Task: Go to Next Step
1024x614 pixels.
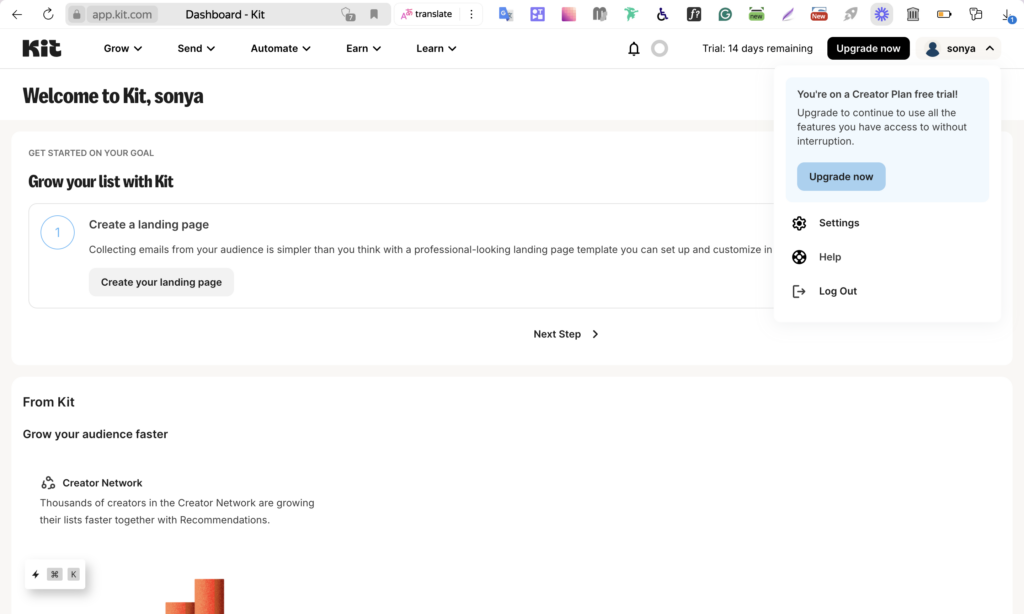Action: click(x=566, y=334)
